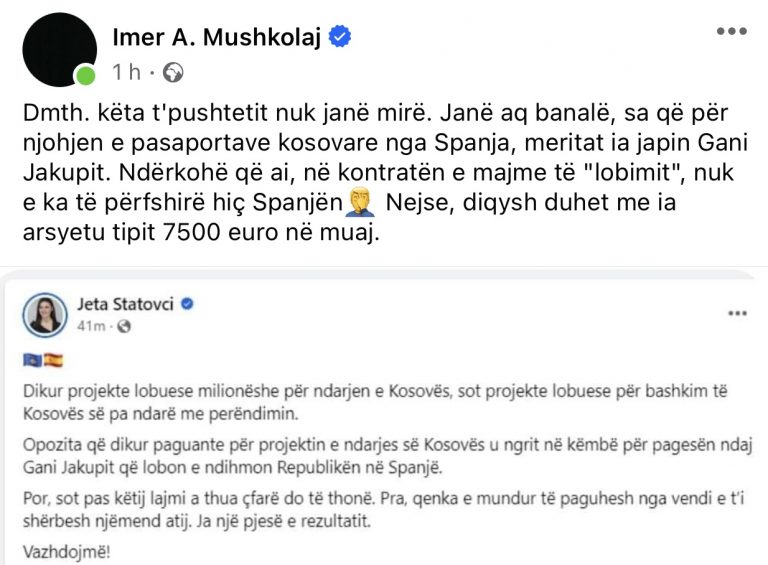This screenshot has height=565, width=768.
Task: Click the green online status dot
Action: [x=85, y=75]
